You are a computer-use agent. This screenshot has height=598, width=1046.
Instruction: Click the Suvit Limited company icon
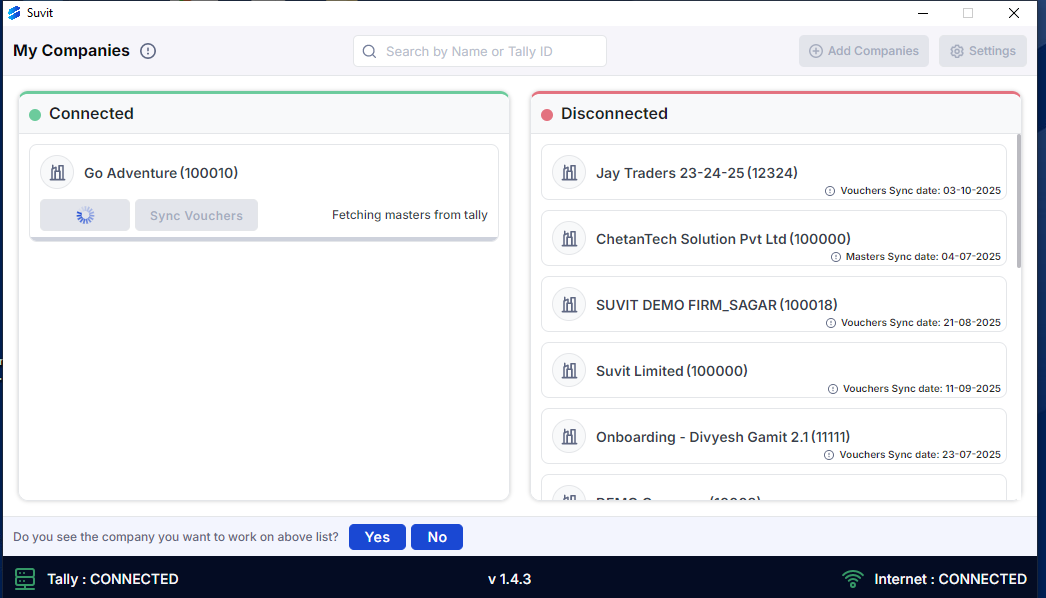pyautogui.click(x=569, y=370)
